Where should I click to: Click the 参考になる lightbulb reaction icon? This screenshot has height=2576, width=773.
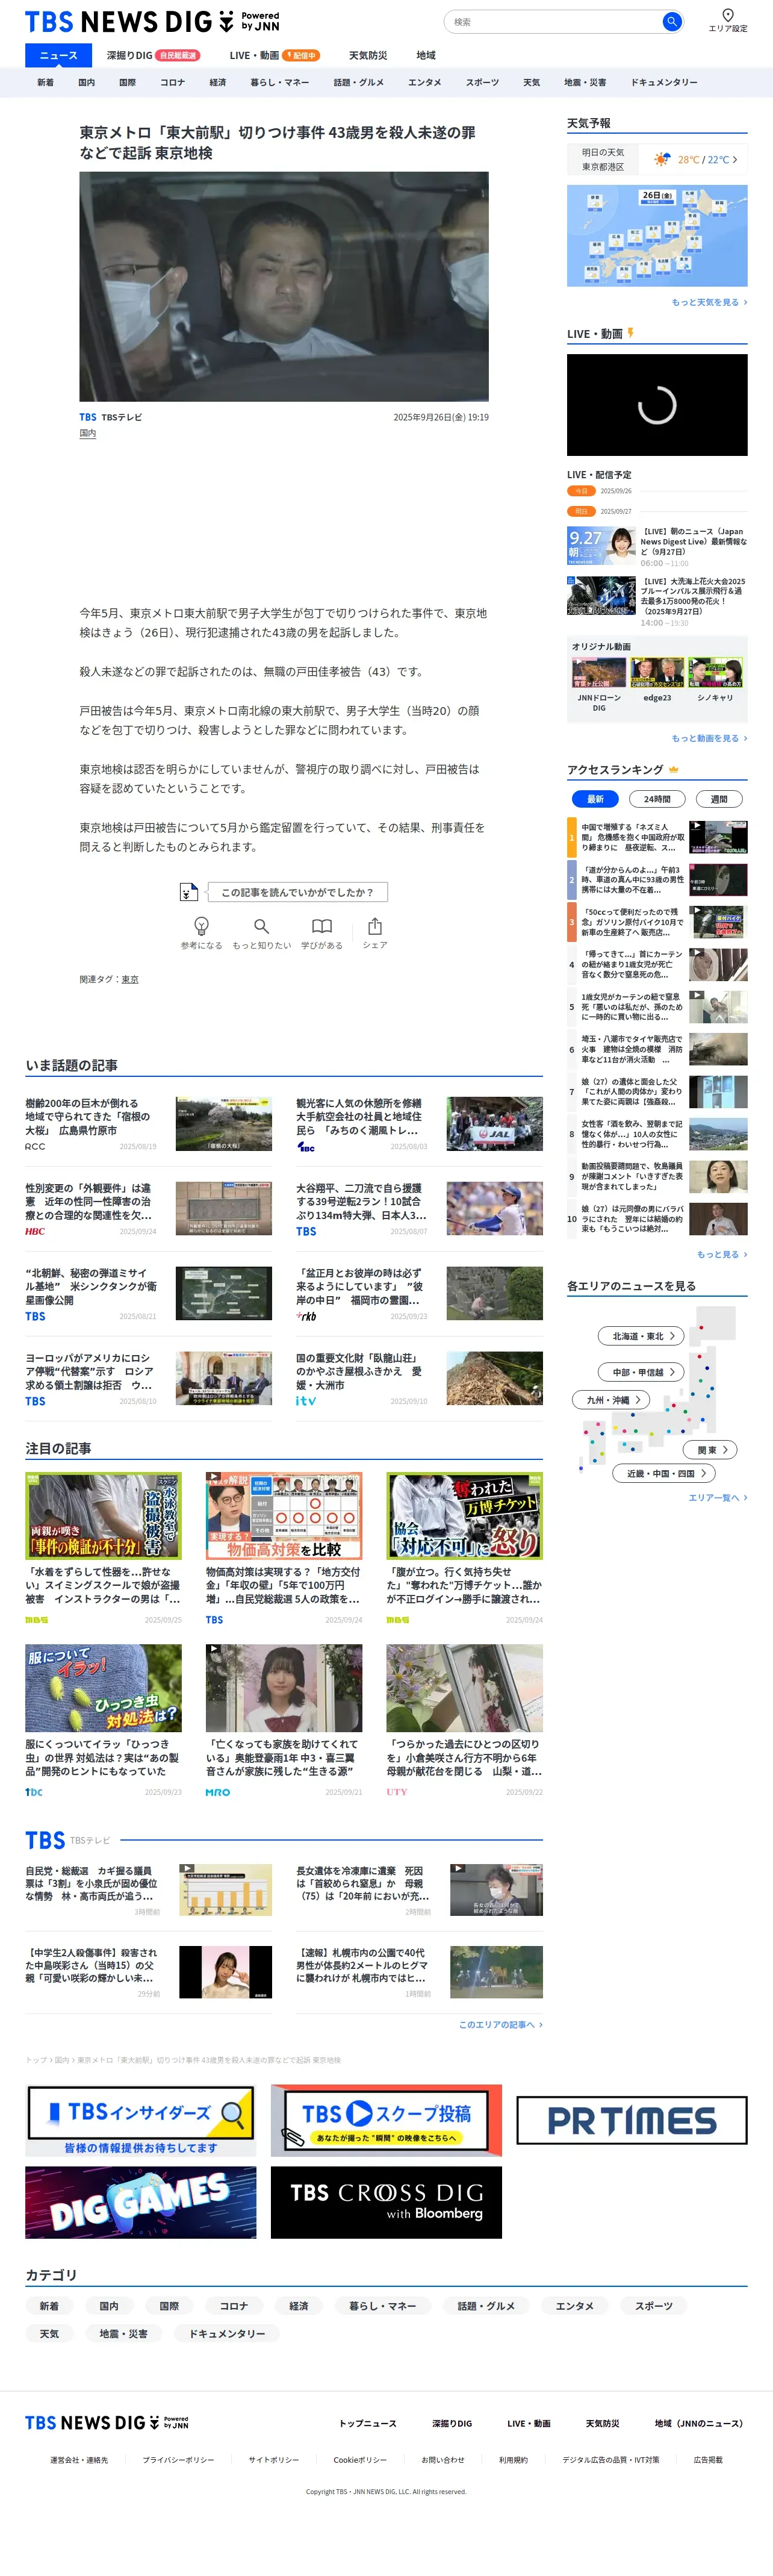[x=201, y=925]
